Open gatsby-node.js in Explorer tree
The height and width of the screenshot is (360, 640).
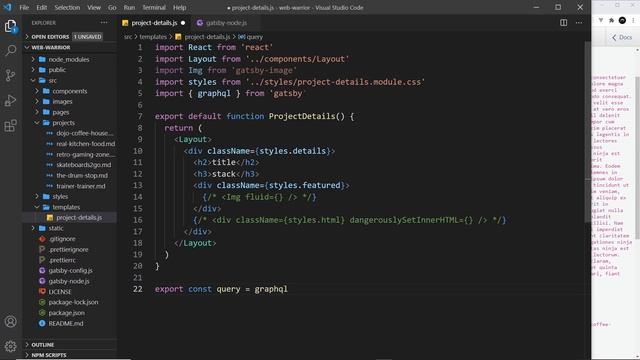pyautogui.click(x=69, y=281)
